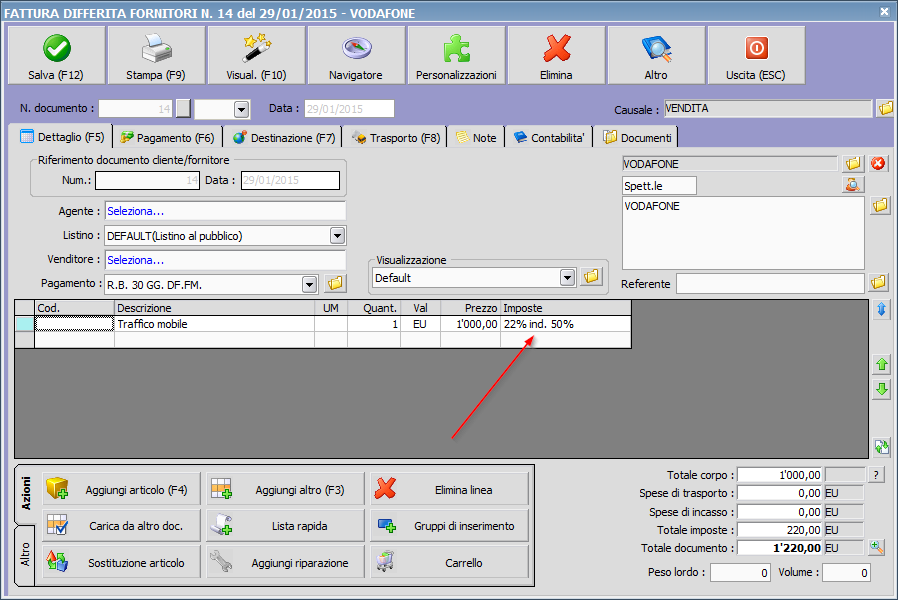Viewport: 898px width, 600px height.
Task: Open the Altro toolbar button
Action: (x=656, y=56)
